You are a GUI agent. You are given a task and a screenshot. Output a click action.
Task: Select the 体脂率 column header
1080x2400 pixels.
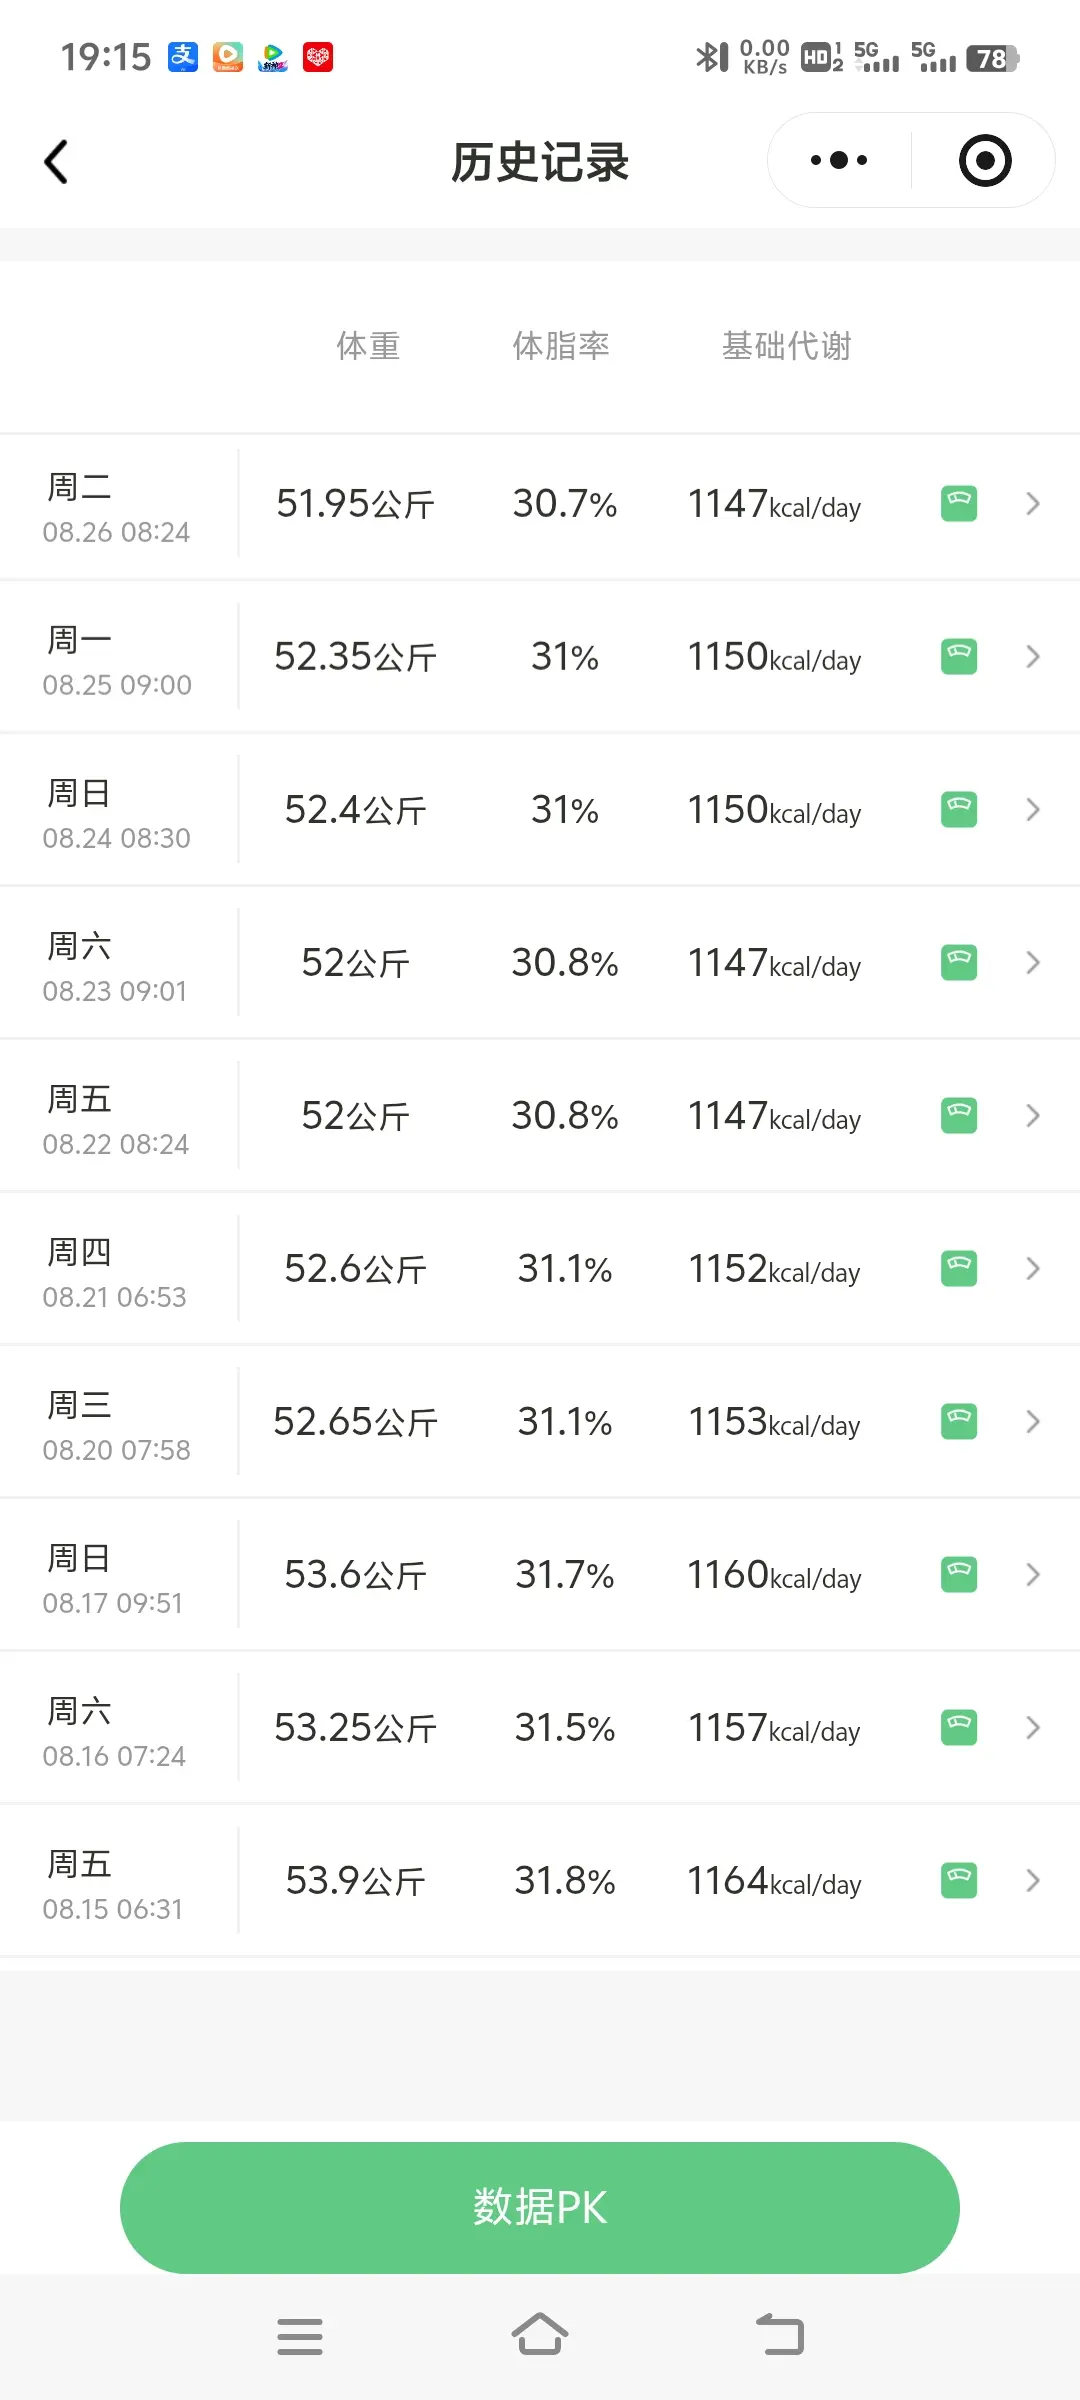click(561, 346)
